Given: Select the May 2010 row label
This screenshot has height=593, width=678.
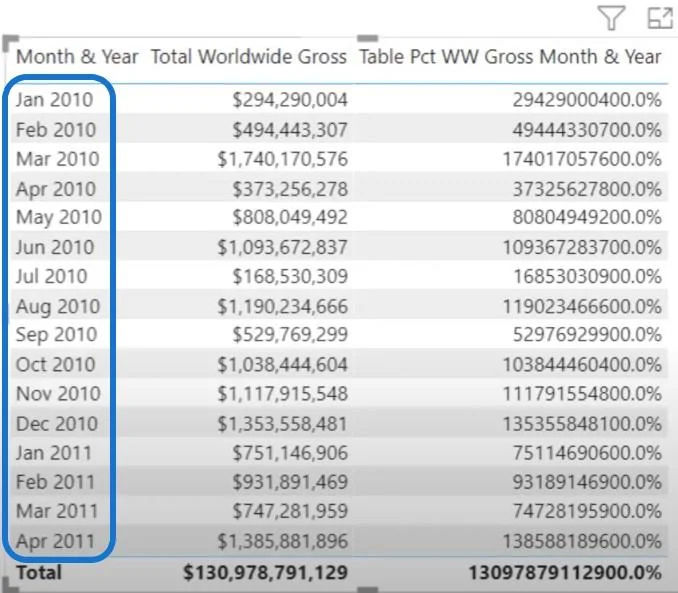Looking at the screenshot, I should pyautogui.click(x=59, y=218).
